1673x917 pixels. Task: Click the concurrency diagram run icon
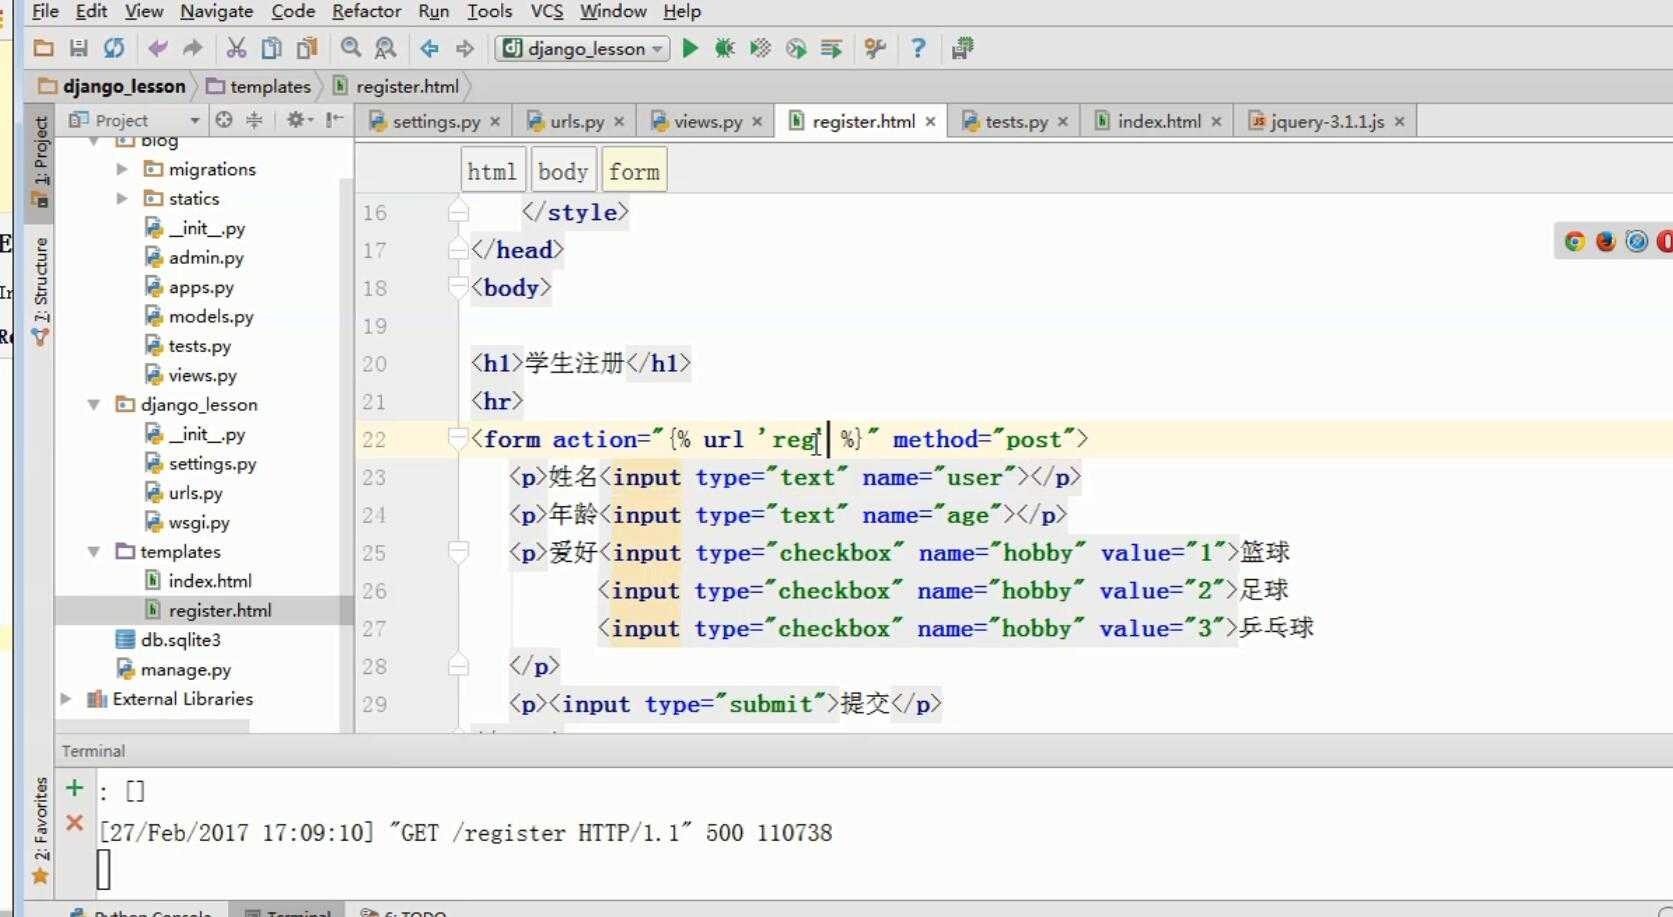click(831, 48)
